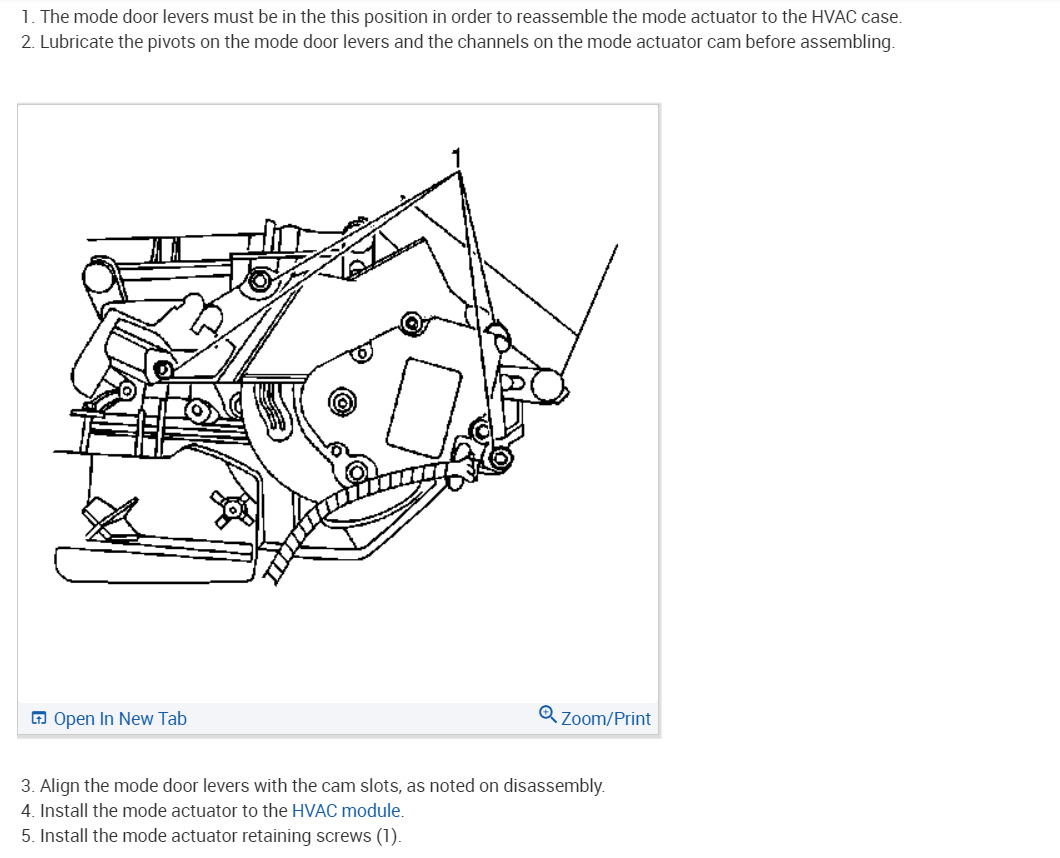Image resolution: width=1060 pixels, height=858 pixels.
Task: Click callout number 1 above the diagram
Action: (x=457, y=158)
